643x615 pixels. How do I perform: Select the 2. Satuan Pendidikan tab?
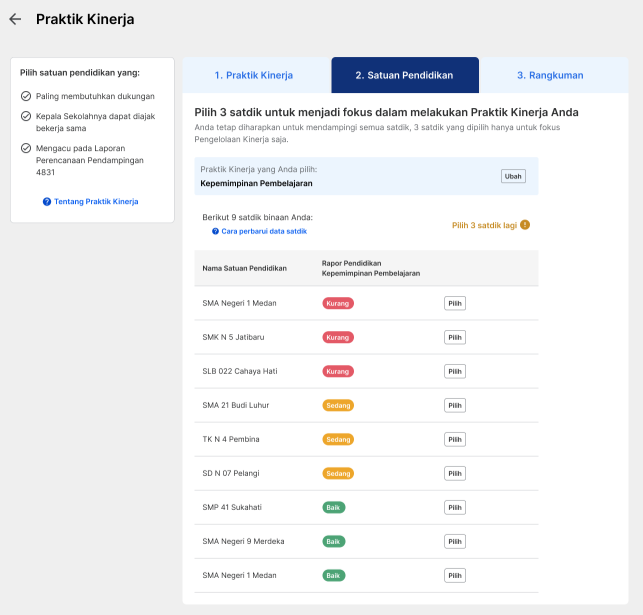point(405,75)
